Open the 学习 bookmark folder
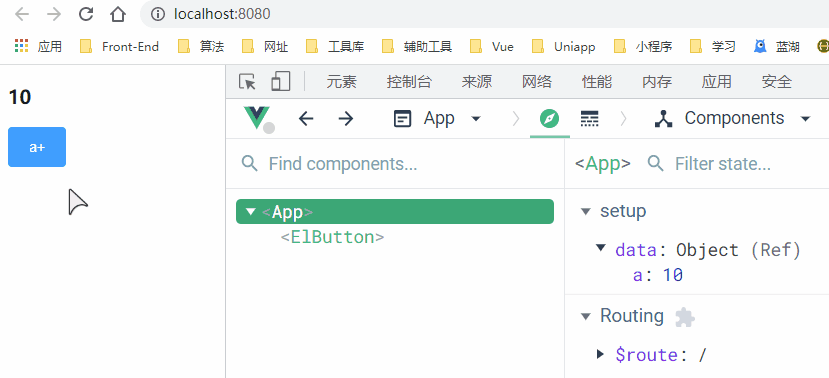This screenshot has height=378, width=829. click(x=713, y=47)
